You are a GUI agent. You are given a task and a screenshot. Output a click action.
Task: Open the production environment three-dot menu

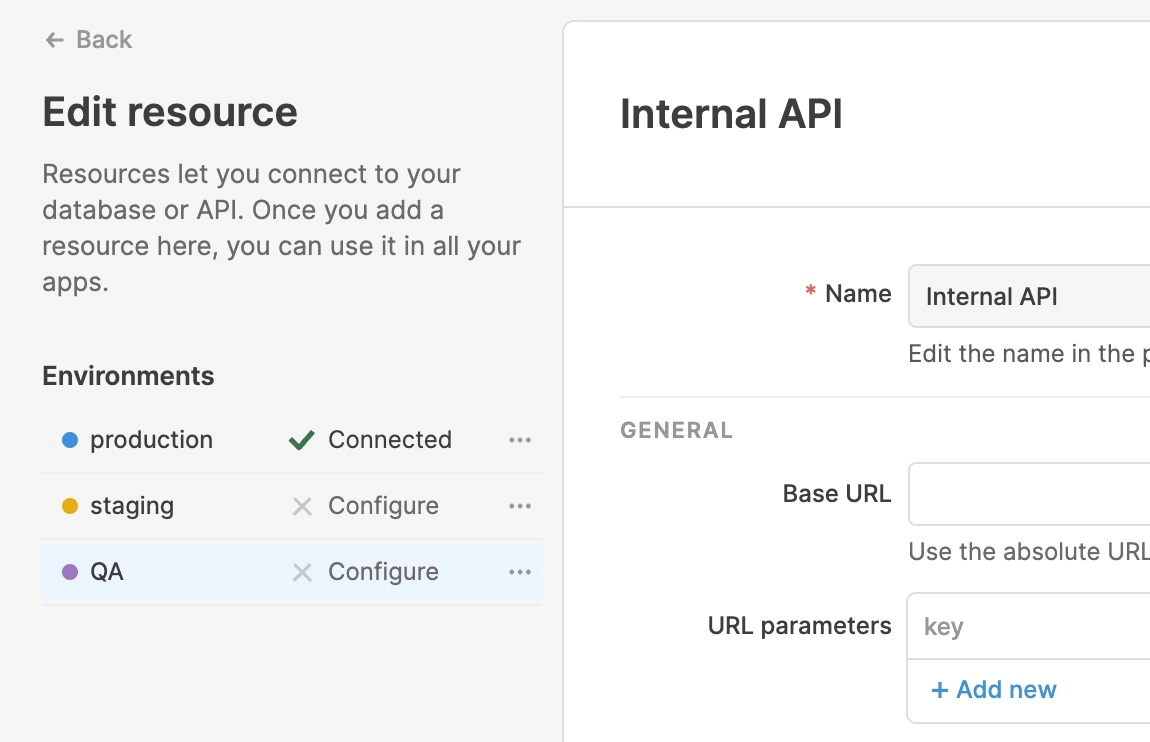point(520,440)
